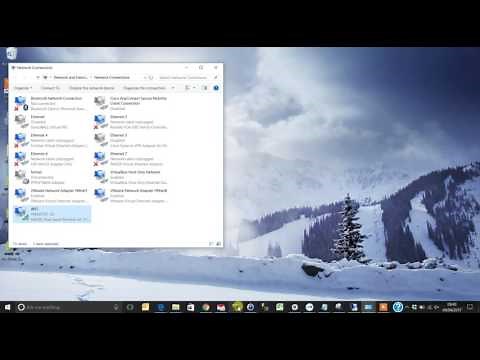Launch Microsoft Edge from the taskbar

click(160, 307)
